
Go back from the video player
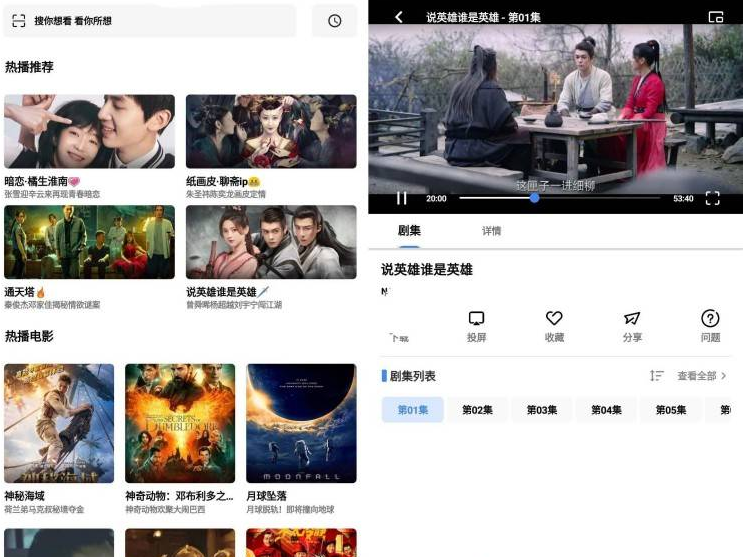399,17
